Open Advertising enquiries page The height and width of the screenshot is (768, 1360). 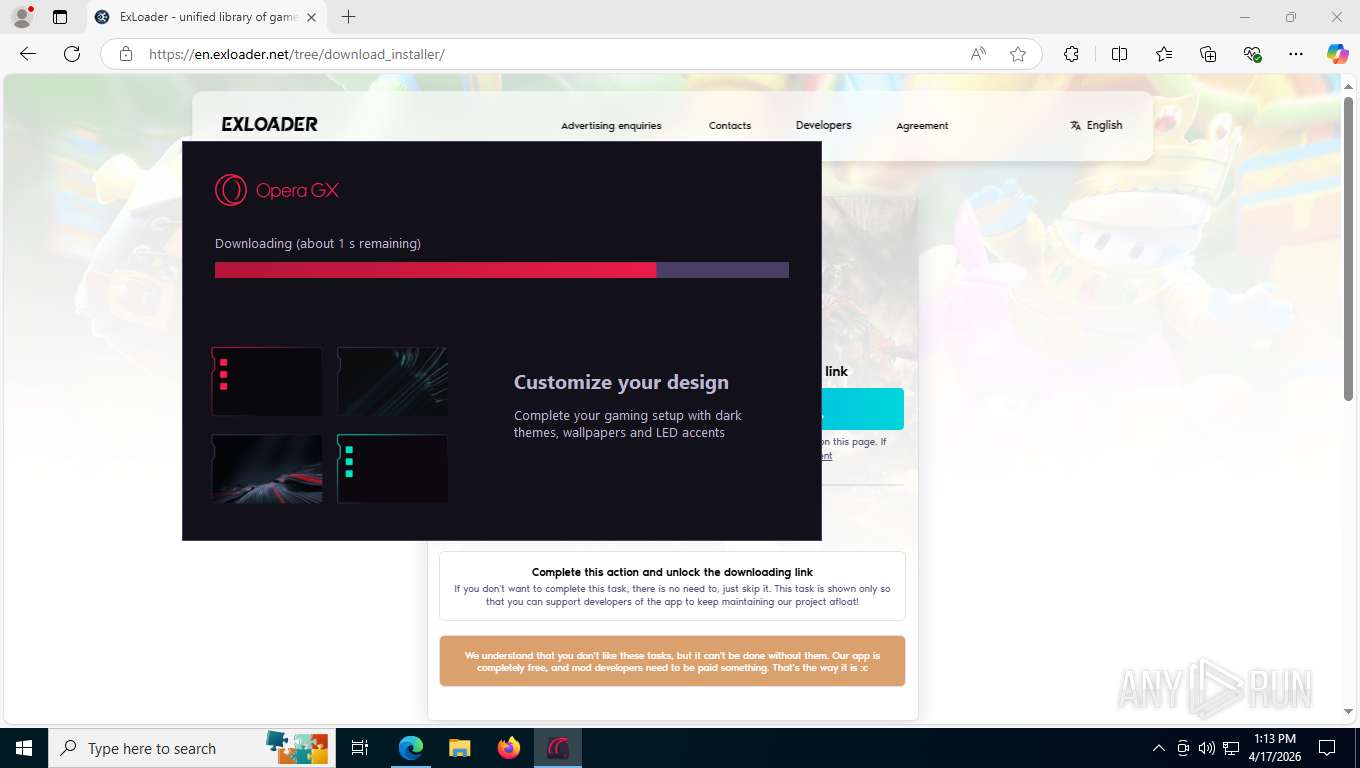[611, 126]
